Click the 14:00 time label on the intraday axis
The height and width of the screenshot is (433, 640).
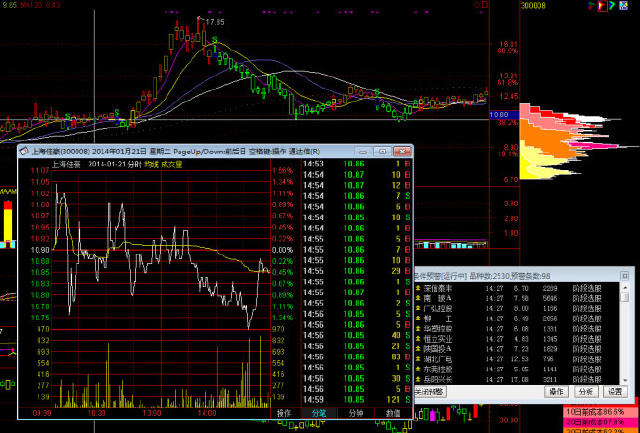tap(207, 413)
